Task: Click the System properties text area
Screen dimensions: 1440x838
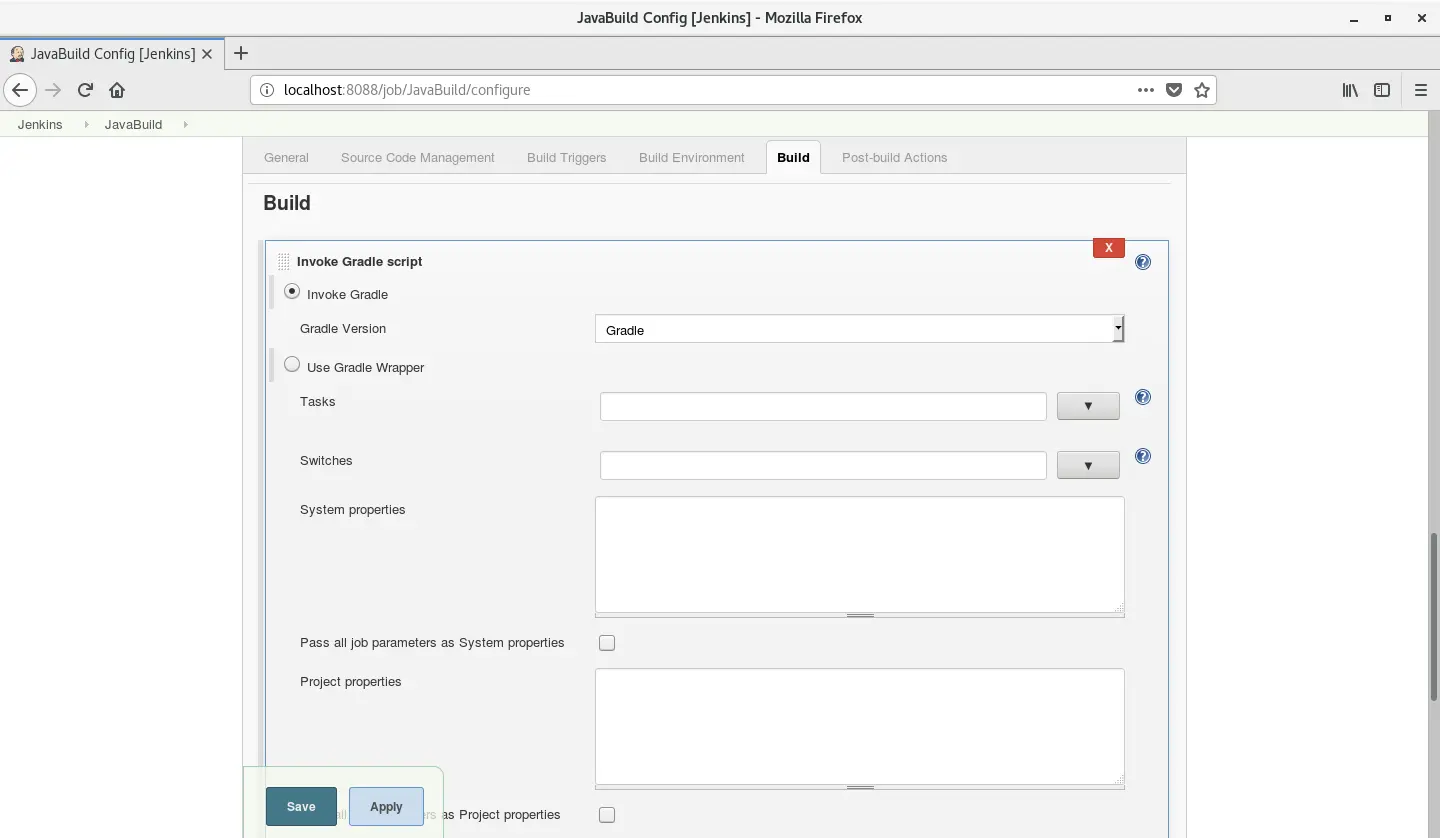Action: click(x=859, y=554)
